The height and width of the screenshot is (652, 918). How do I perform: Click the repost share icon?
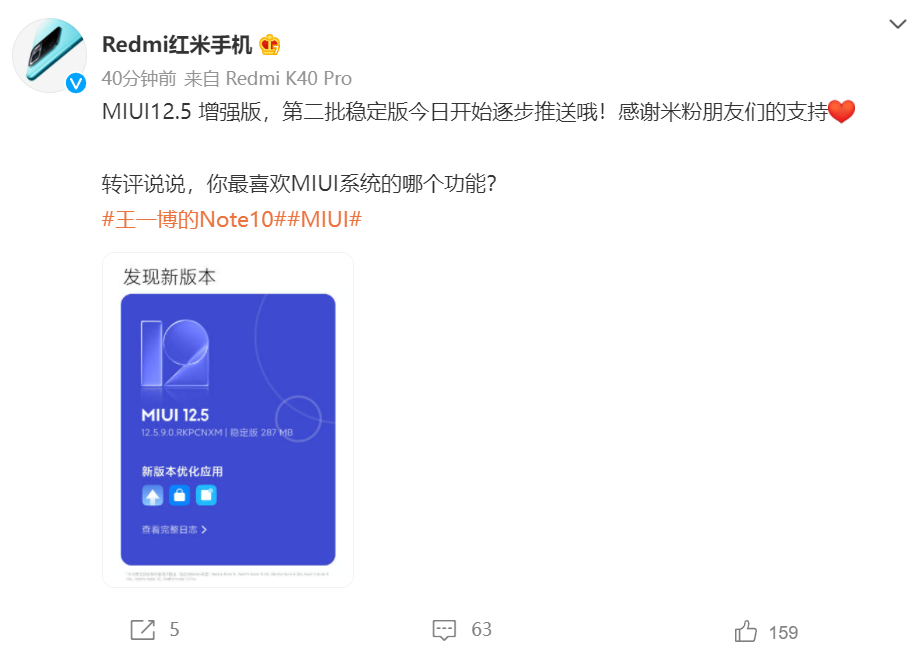[x=142, y=630]
